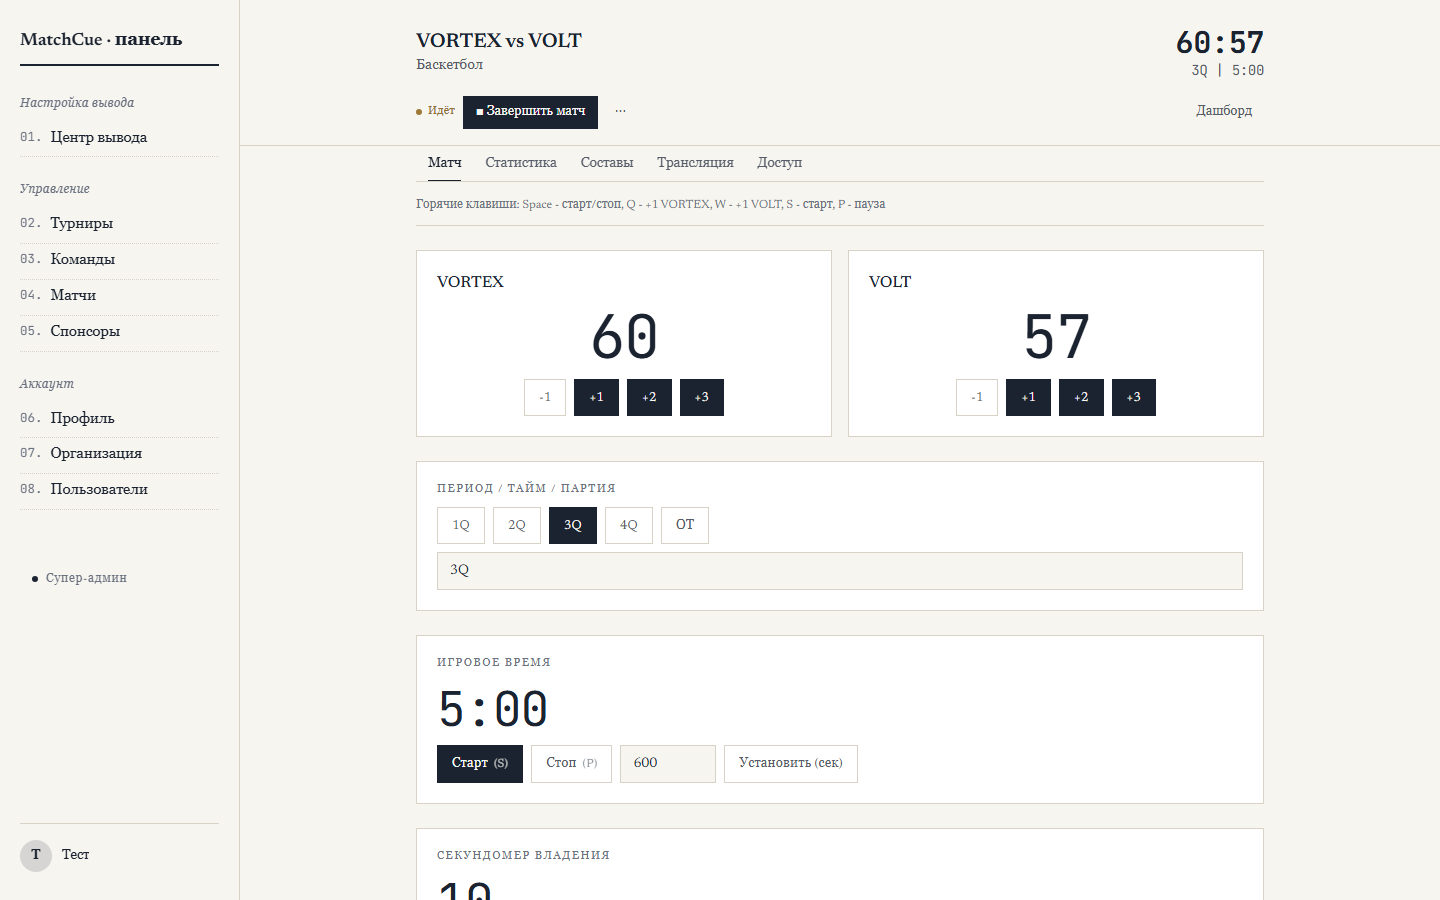Click the period name field containing 3Q
Image resolution: width=1440 pixels, height=900 pixels.
pos(840,571)
